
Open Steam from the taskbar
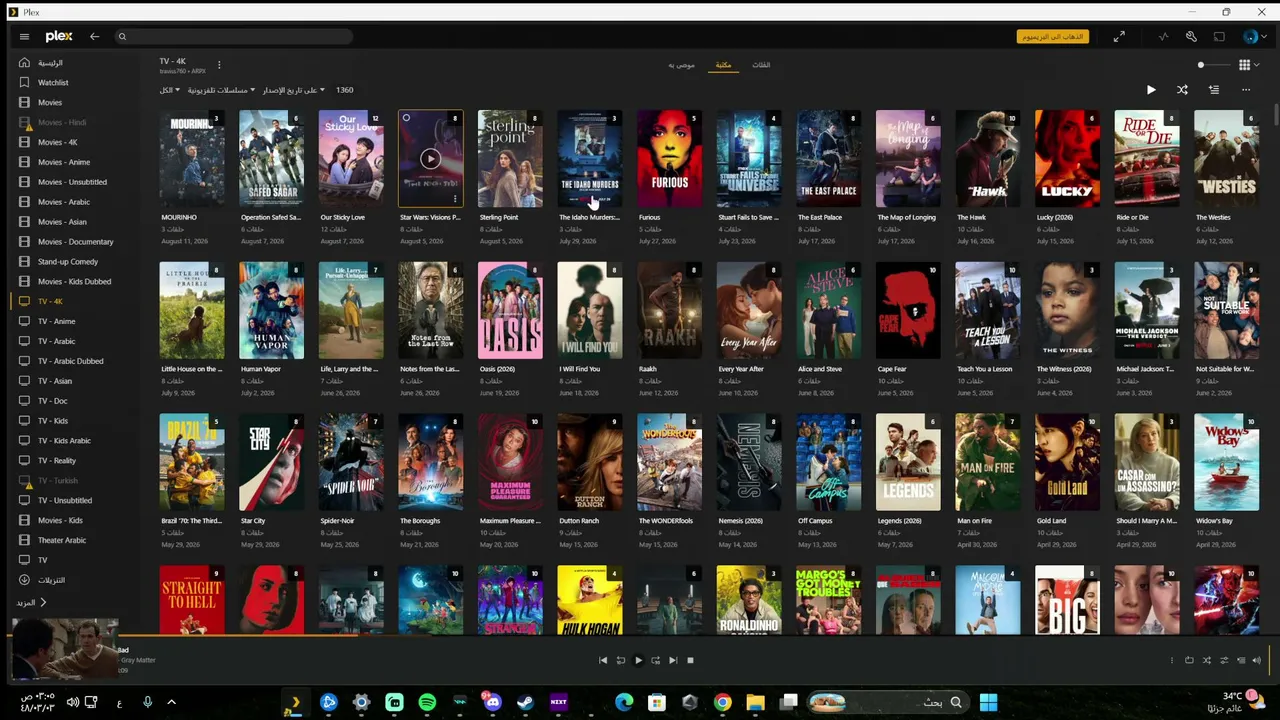[x=525, y=702]
